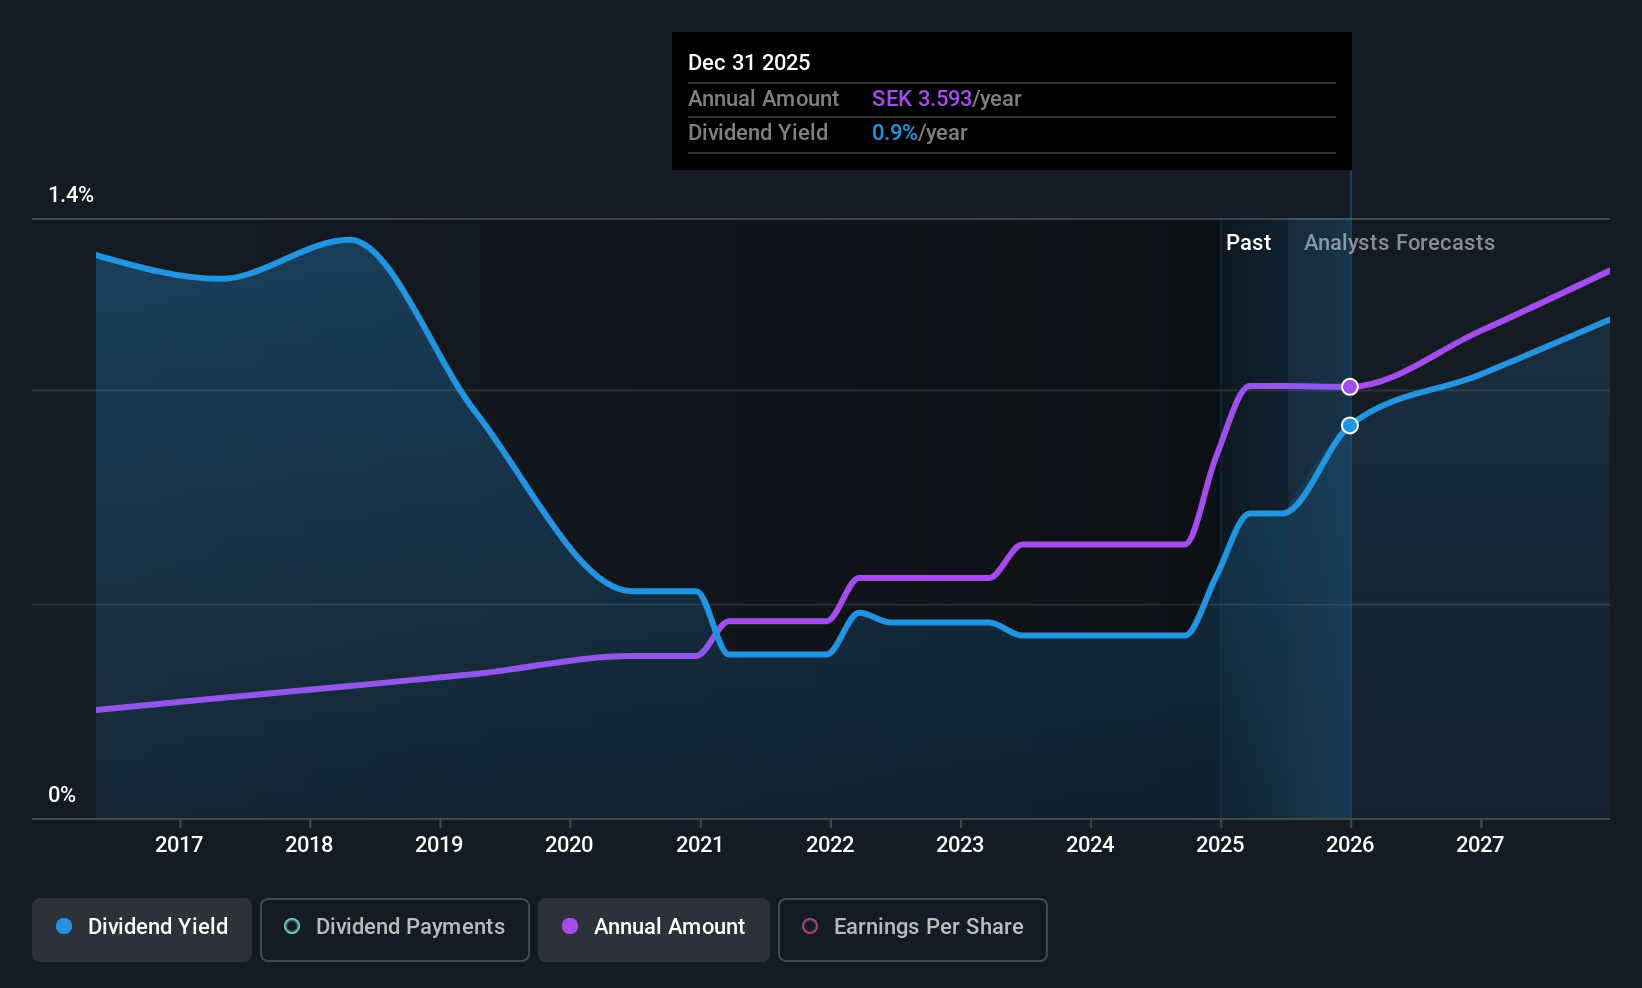Click the 2019 x-axis label
1642x988 pixels.
[439, 845]
